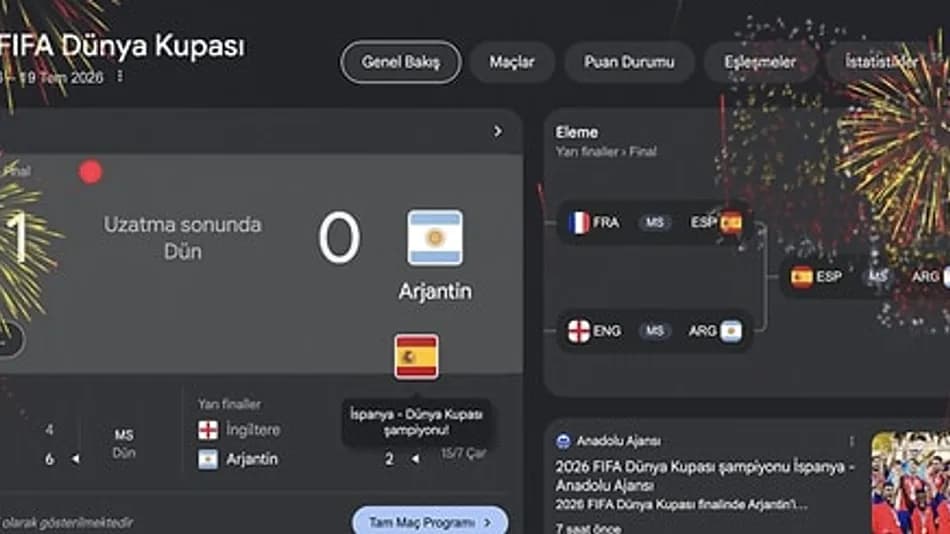
Task: Click the Eleme bracket section heading
Action: pyautogui.click(x=577, y=132)
